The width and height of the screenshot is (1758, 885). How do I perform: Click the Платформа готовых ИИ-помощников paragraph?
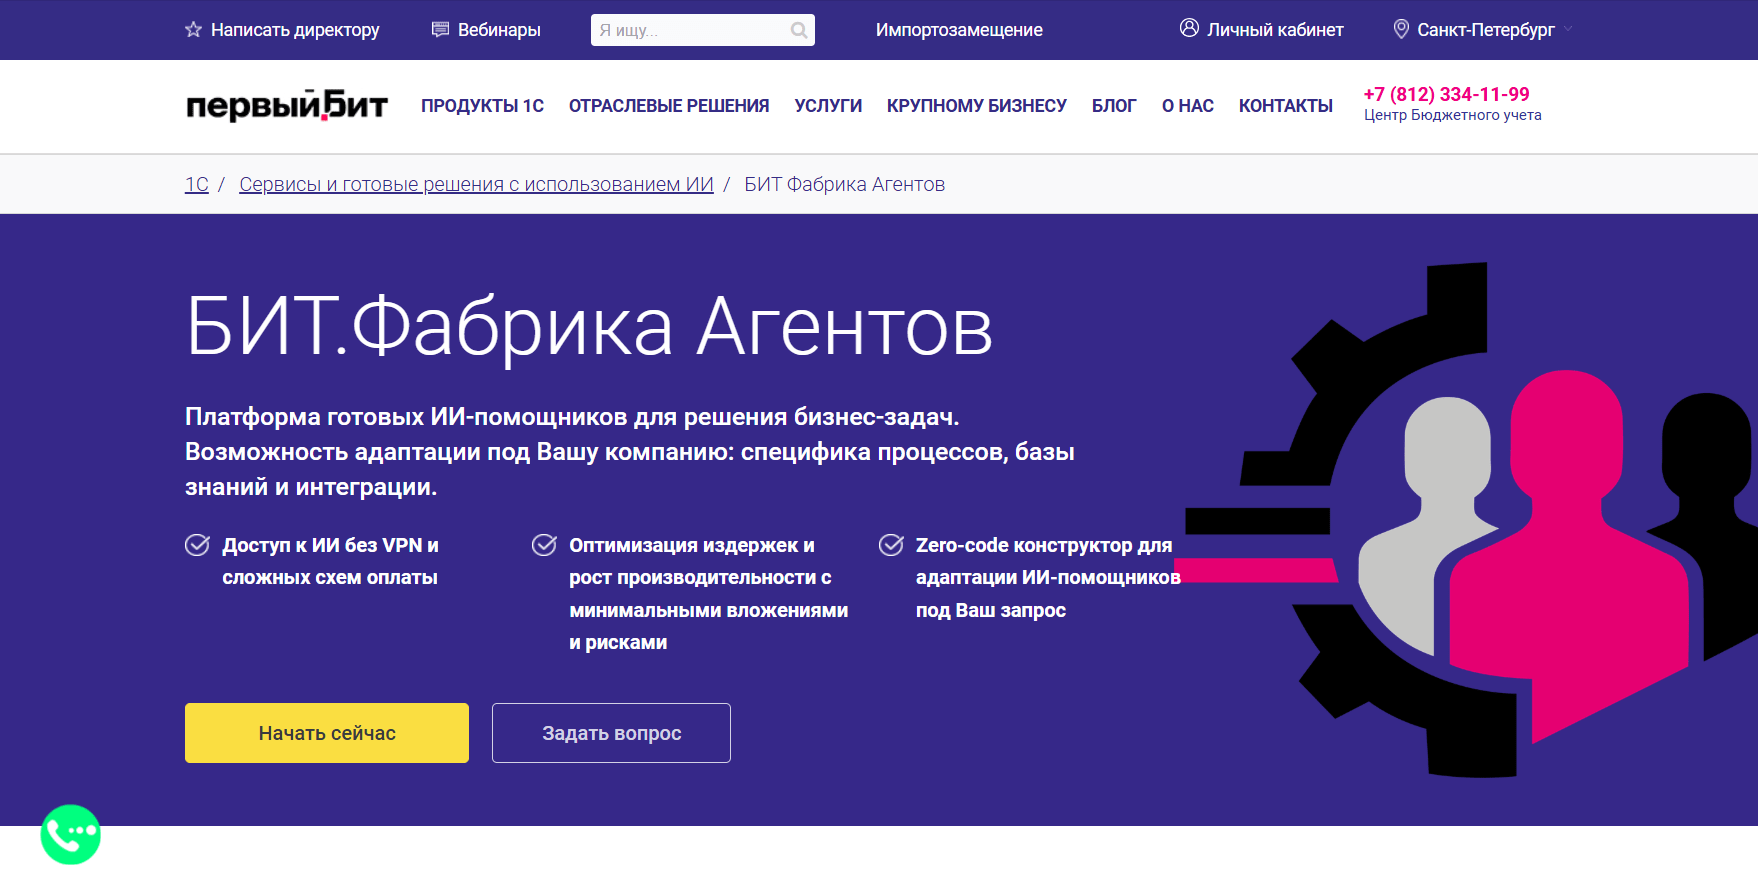(x=630, y=451)
